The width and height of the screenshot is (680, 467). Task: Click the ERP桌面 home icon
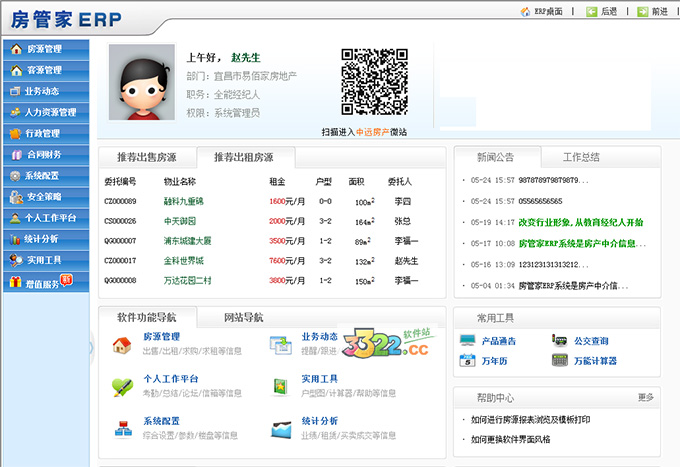point(526,12)
